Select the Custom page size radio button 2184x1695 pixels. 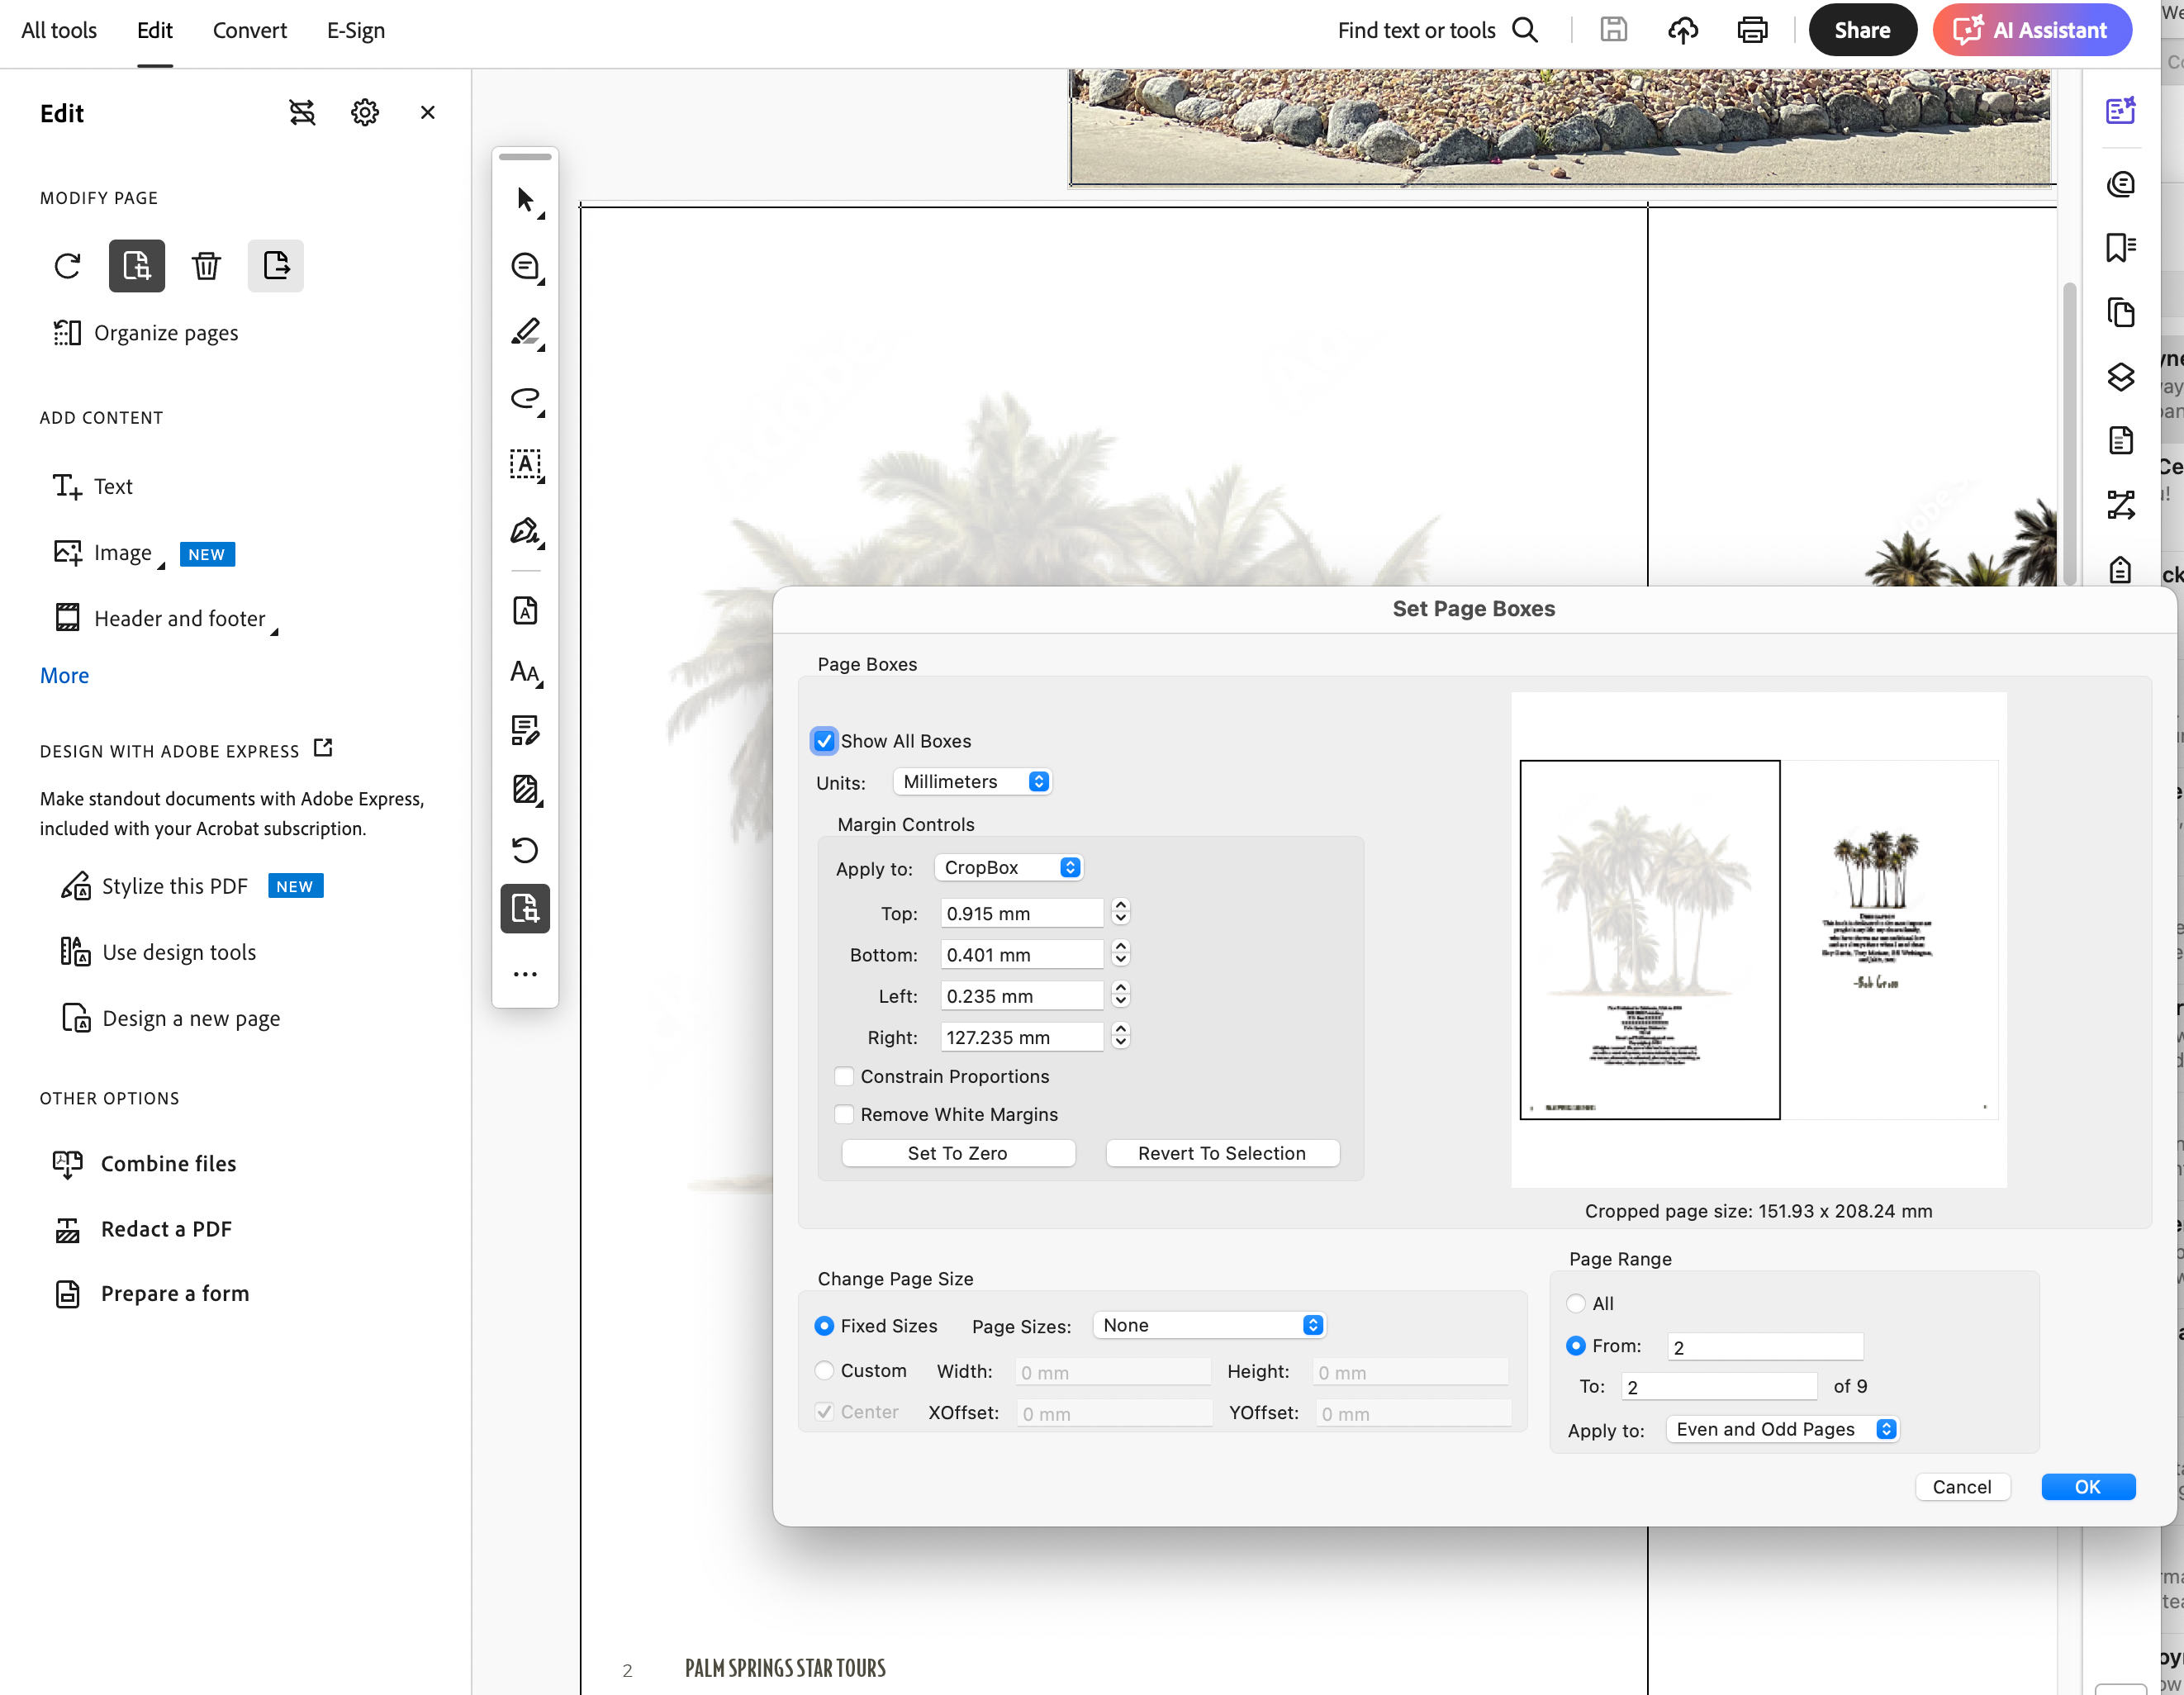pos(824,1370)
